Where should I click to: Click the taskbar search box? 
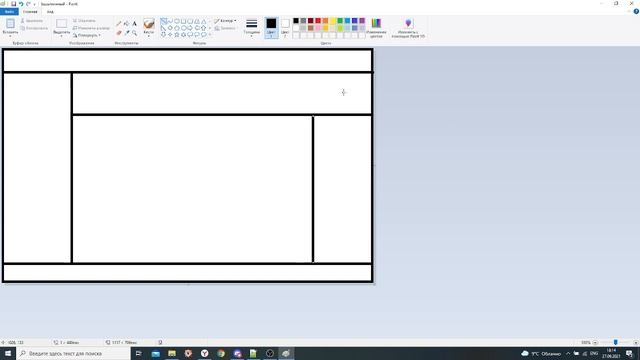point(73,353)
